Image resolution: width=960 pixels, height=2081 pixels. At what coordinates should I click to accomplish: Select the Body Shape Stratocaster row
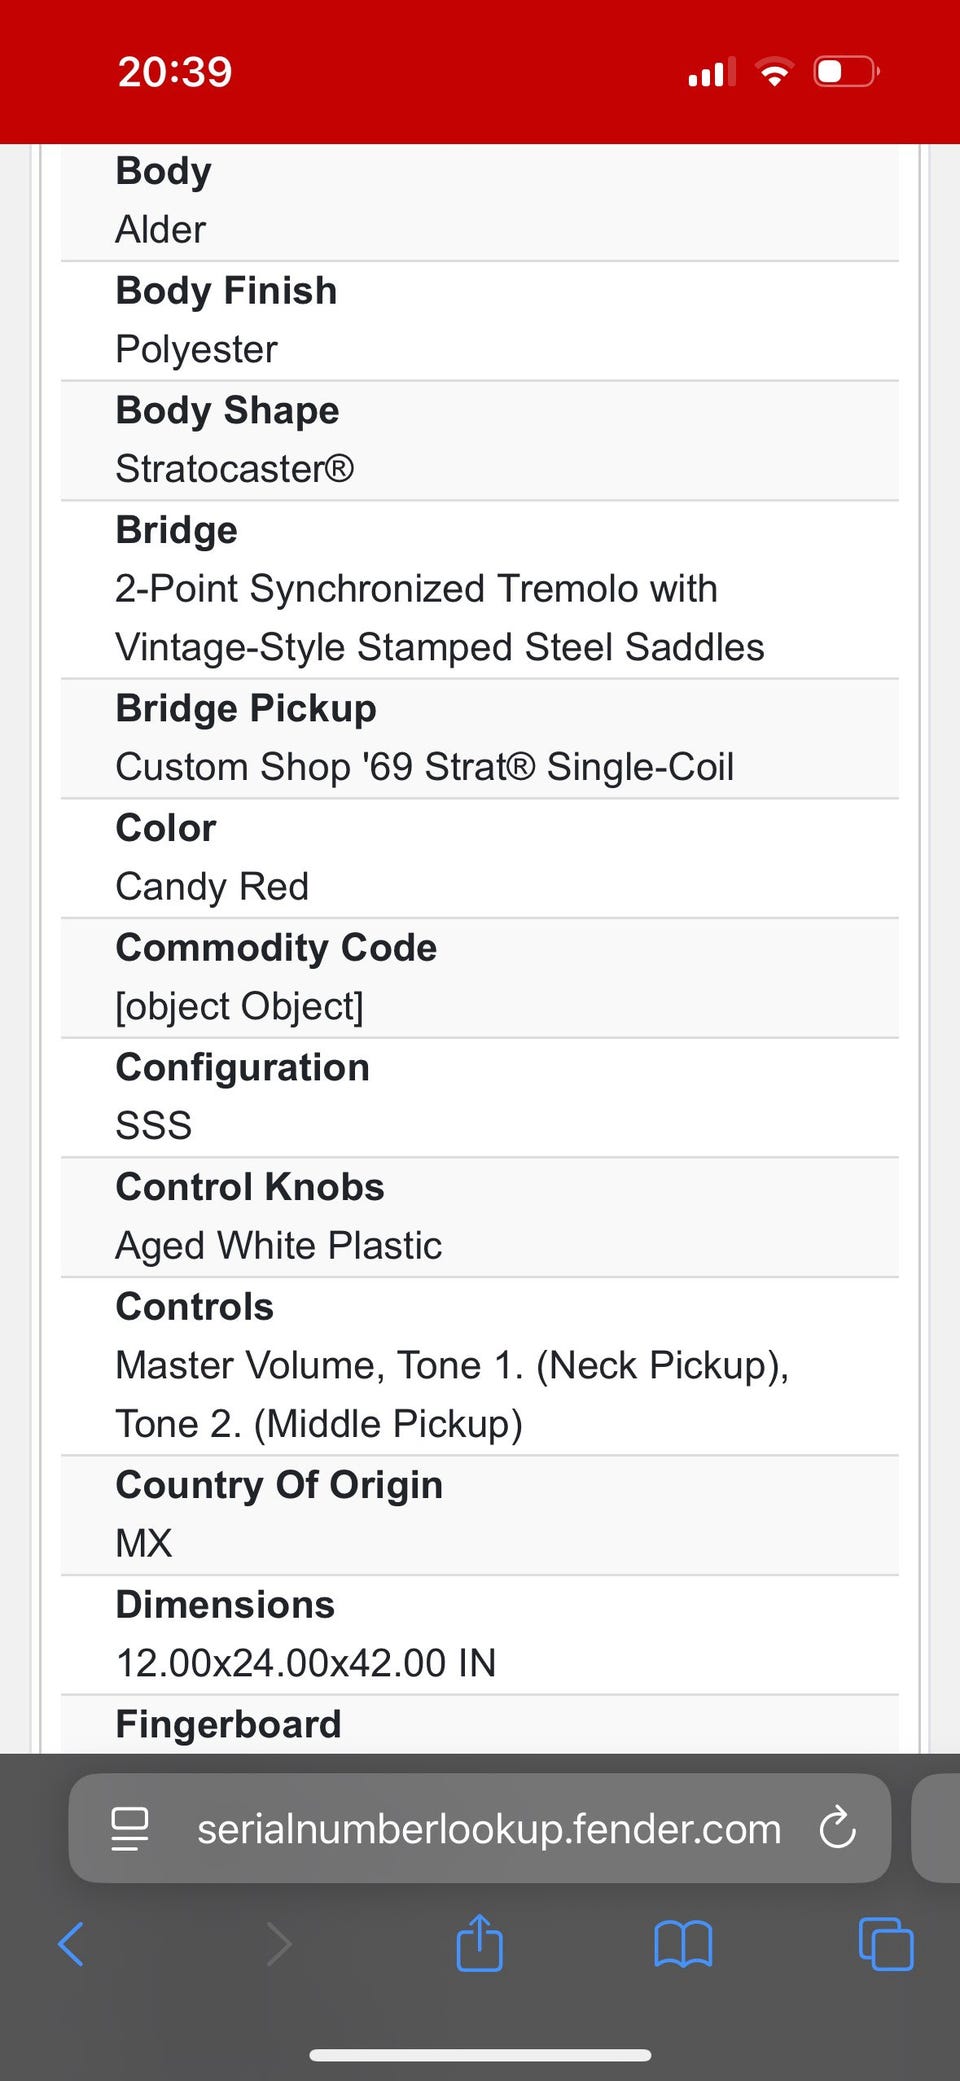(x=479, y=440)
